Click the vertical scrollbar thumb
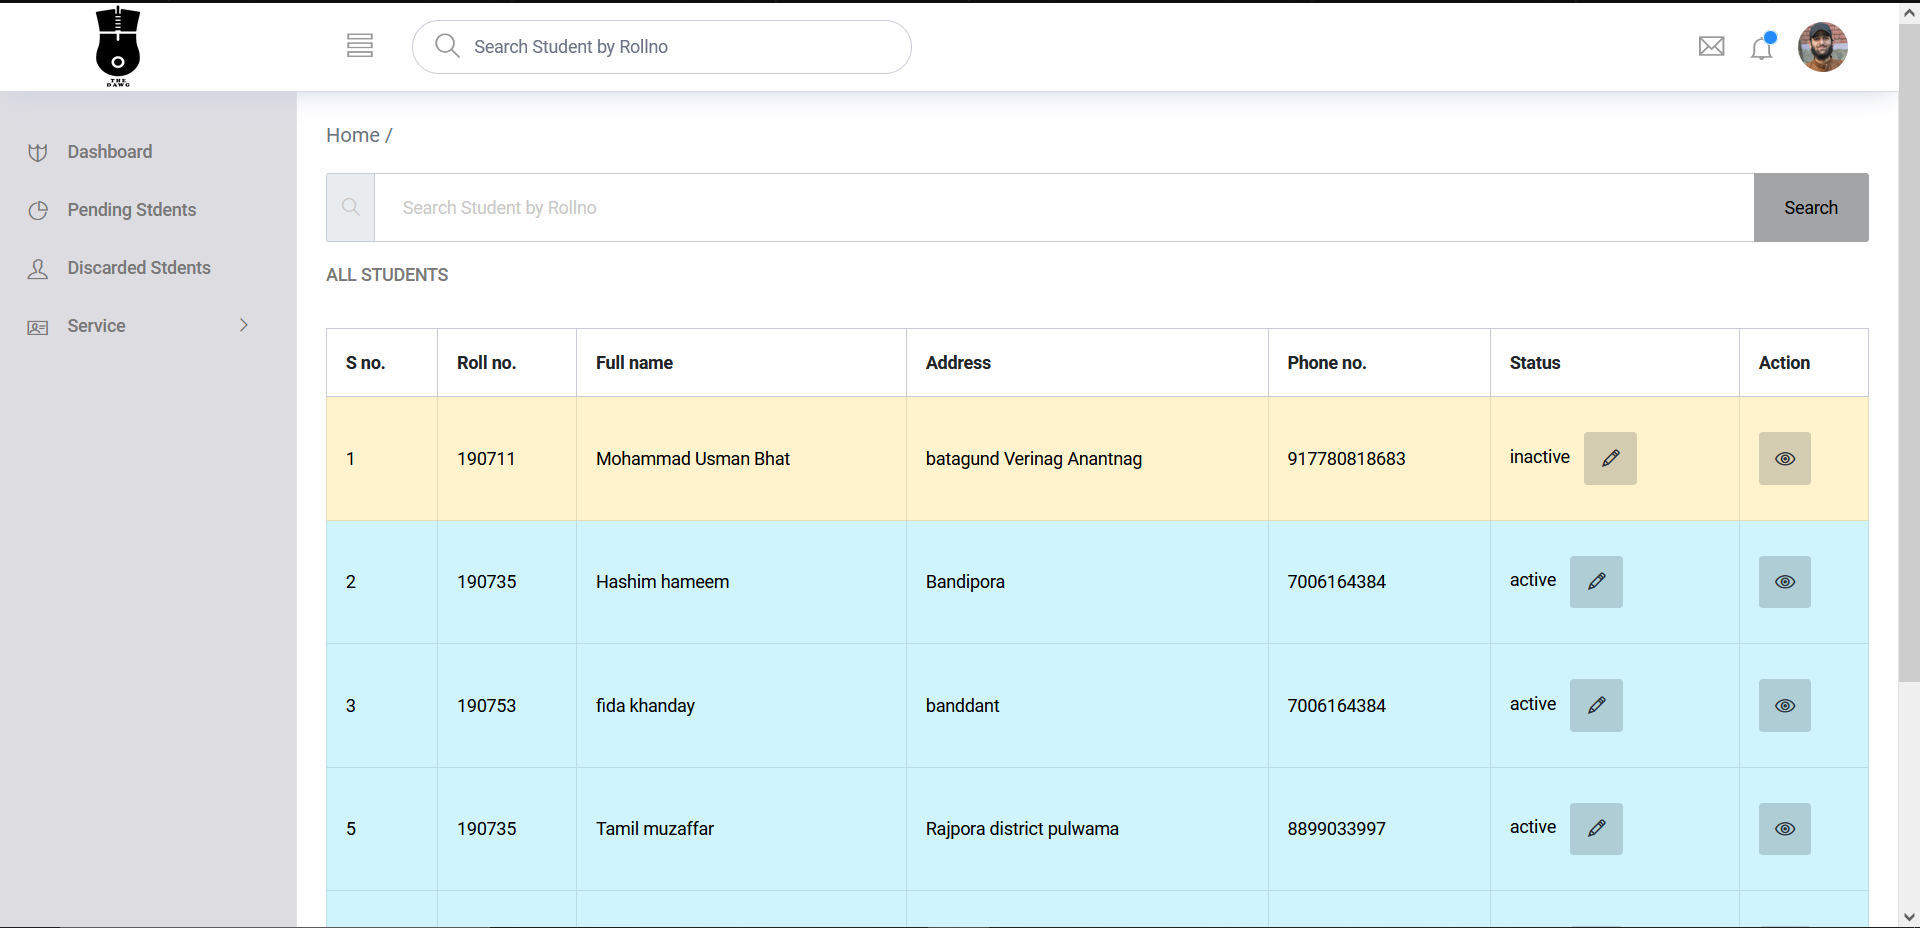This screenshot has width=1920, height=928. [x=1909, y=353]
